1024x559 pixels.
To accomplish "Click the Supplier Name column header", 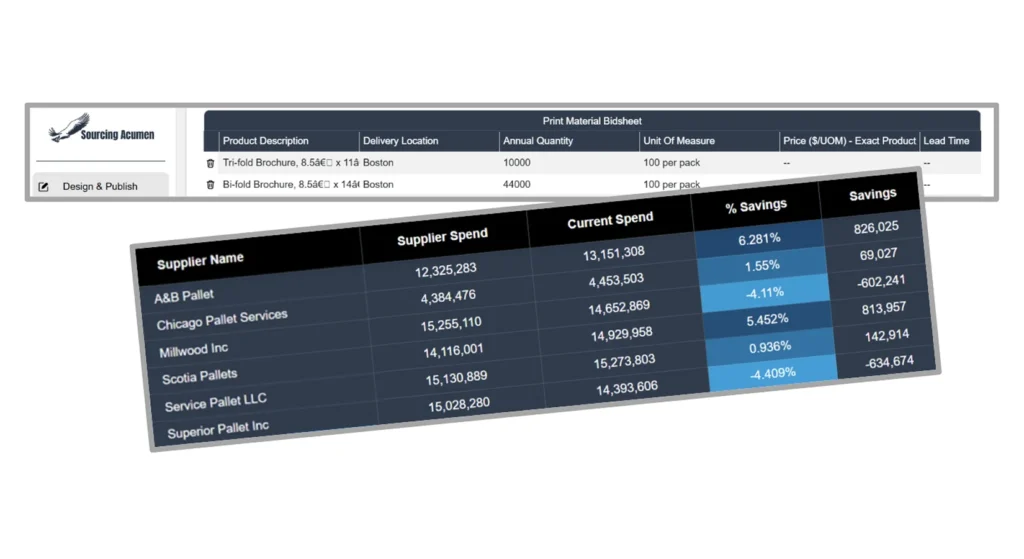I will point(200,261).
